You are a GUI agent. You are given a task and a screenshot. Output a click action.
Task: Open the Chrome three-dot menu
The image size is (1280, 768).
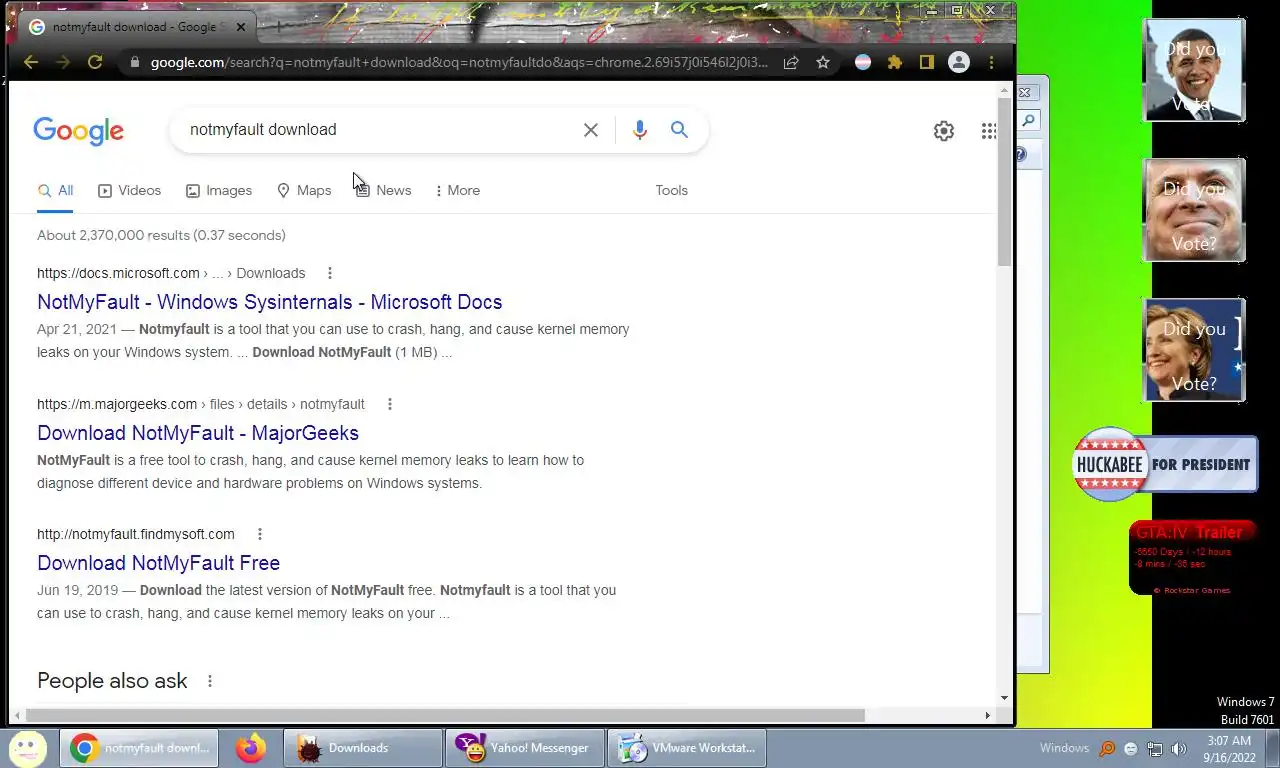pyautogui.click(x=991, y=62)
